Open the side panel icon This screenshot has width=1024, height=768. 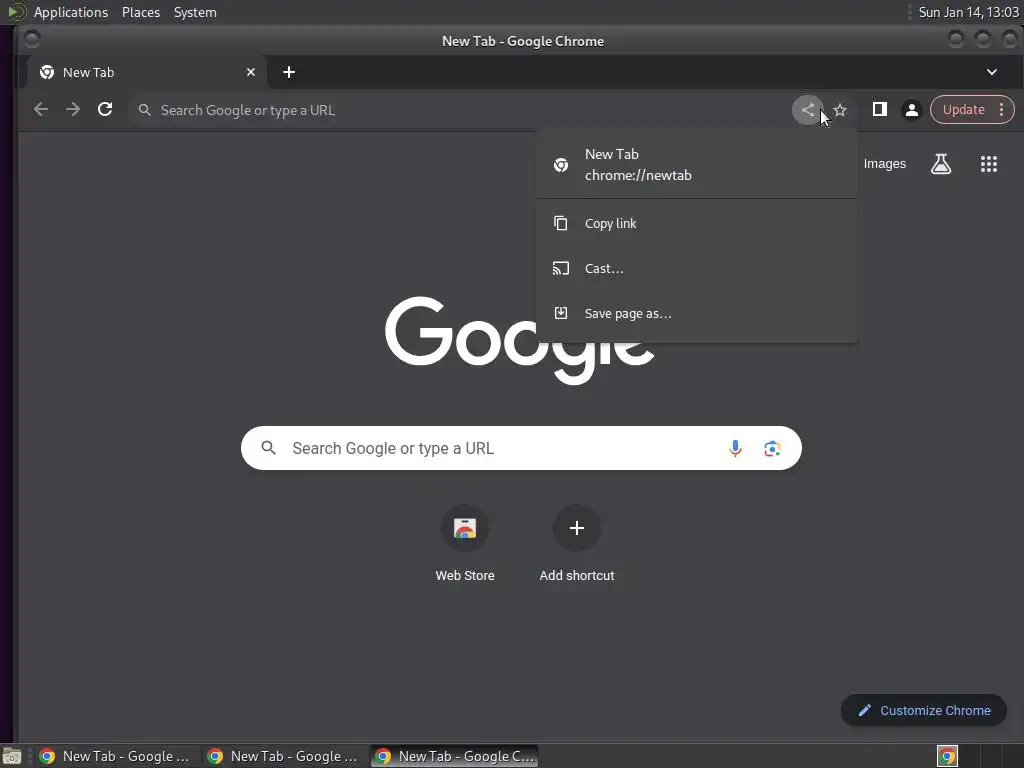(x=880, y=109)
